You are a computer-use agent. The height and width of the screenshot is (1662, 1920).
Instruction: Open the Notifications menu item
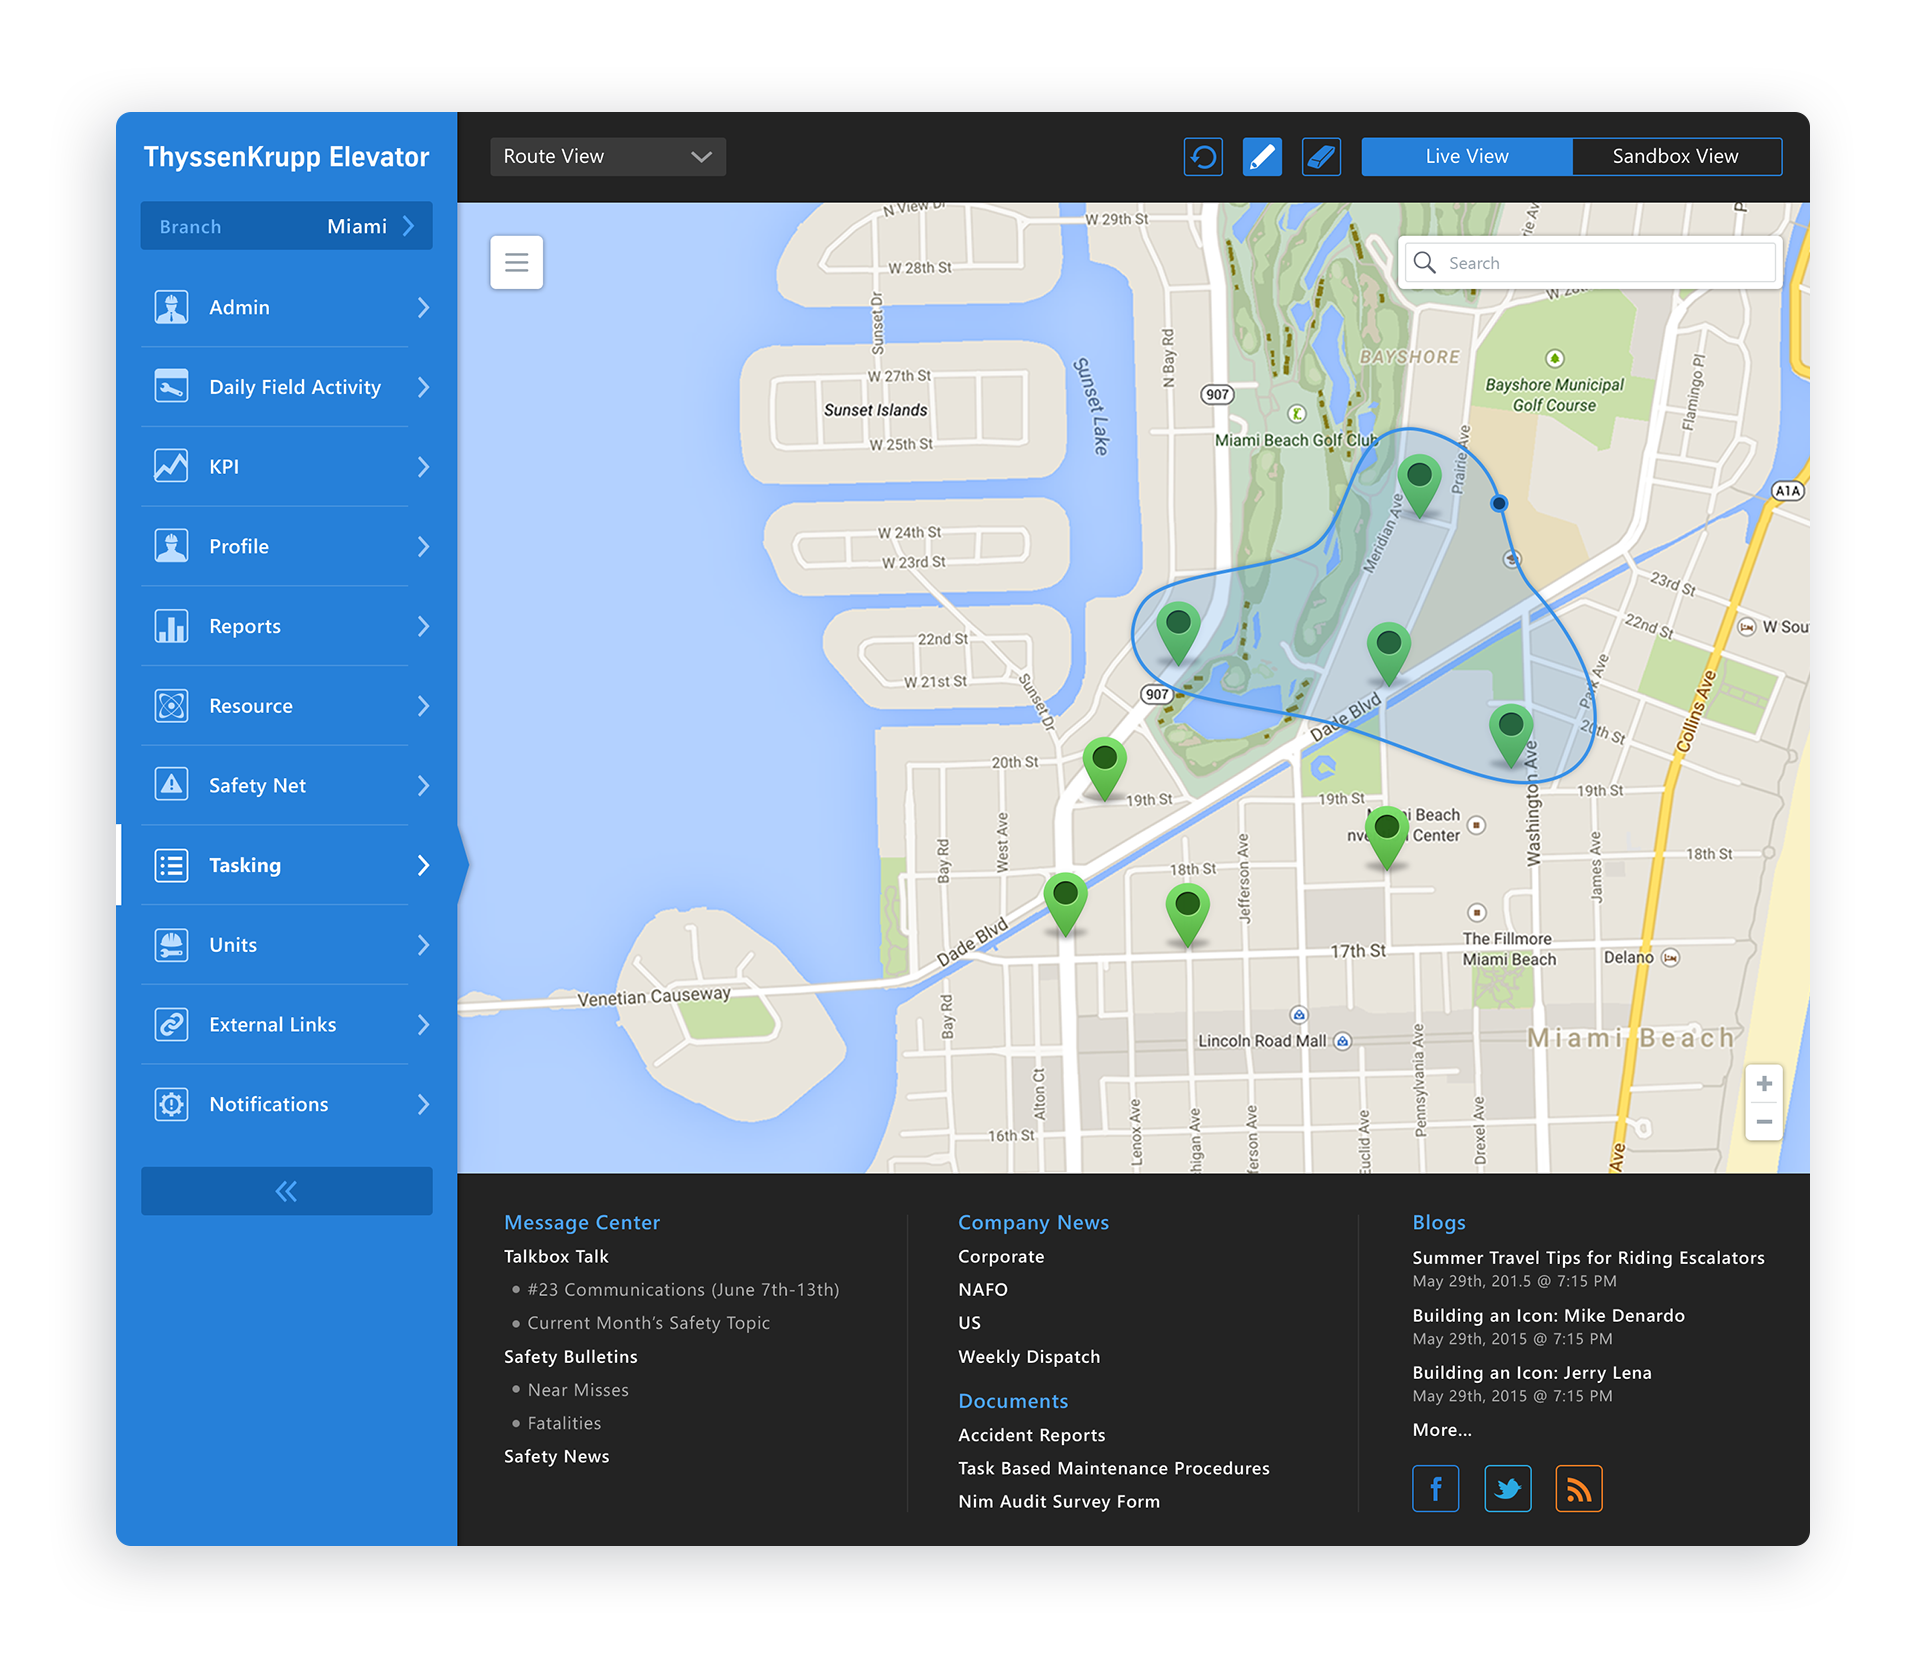tap(287, 1104)
